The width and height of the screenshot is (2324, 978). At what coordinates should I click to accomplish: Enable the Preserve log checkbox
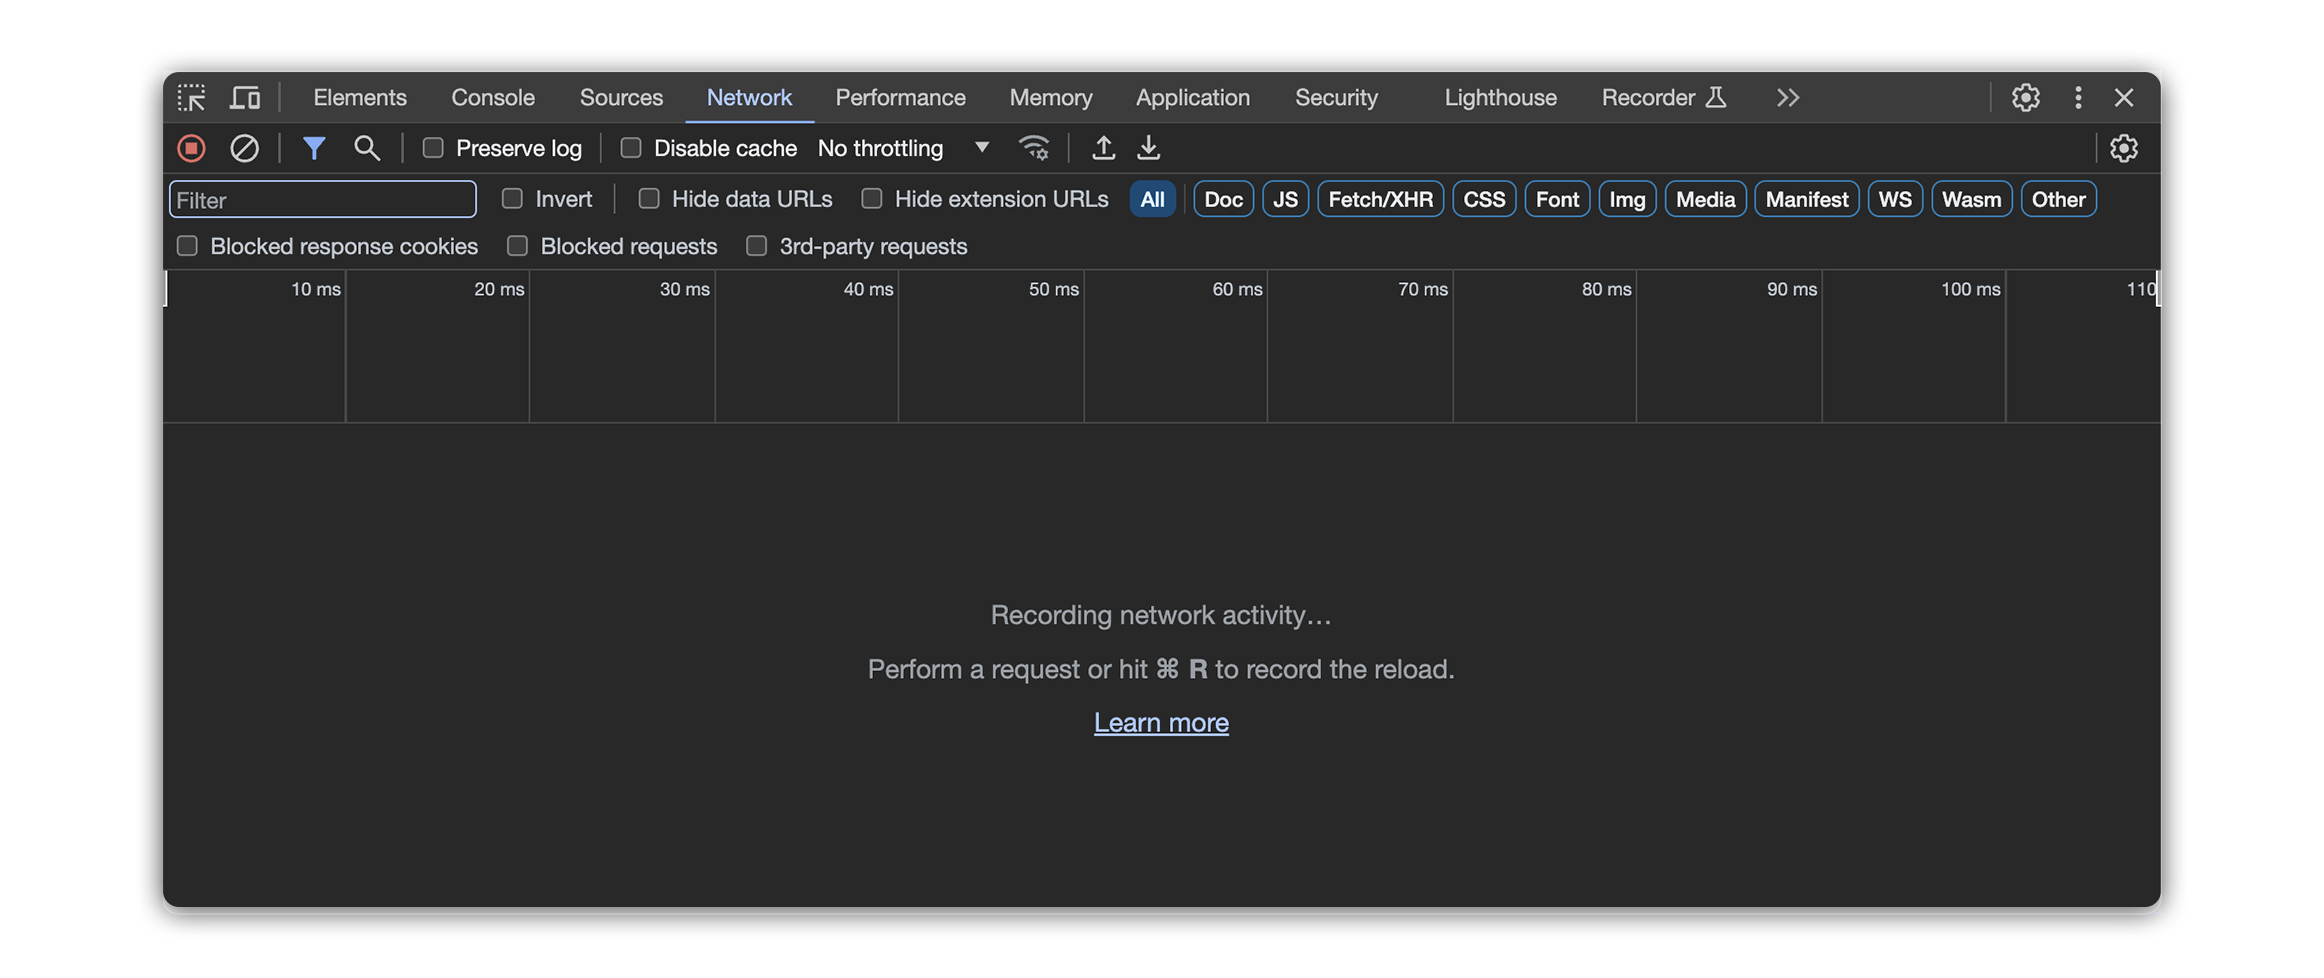pos(433,149)
